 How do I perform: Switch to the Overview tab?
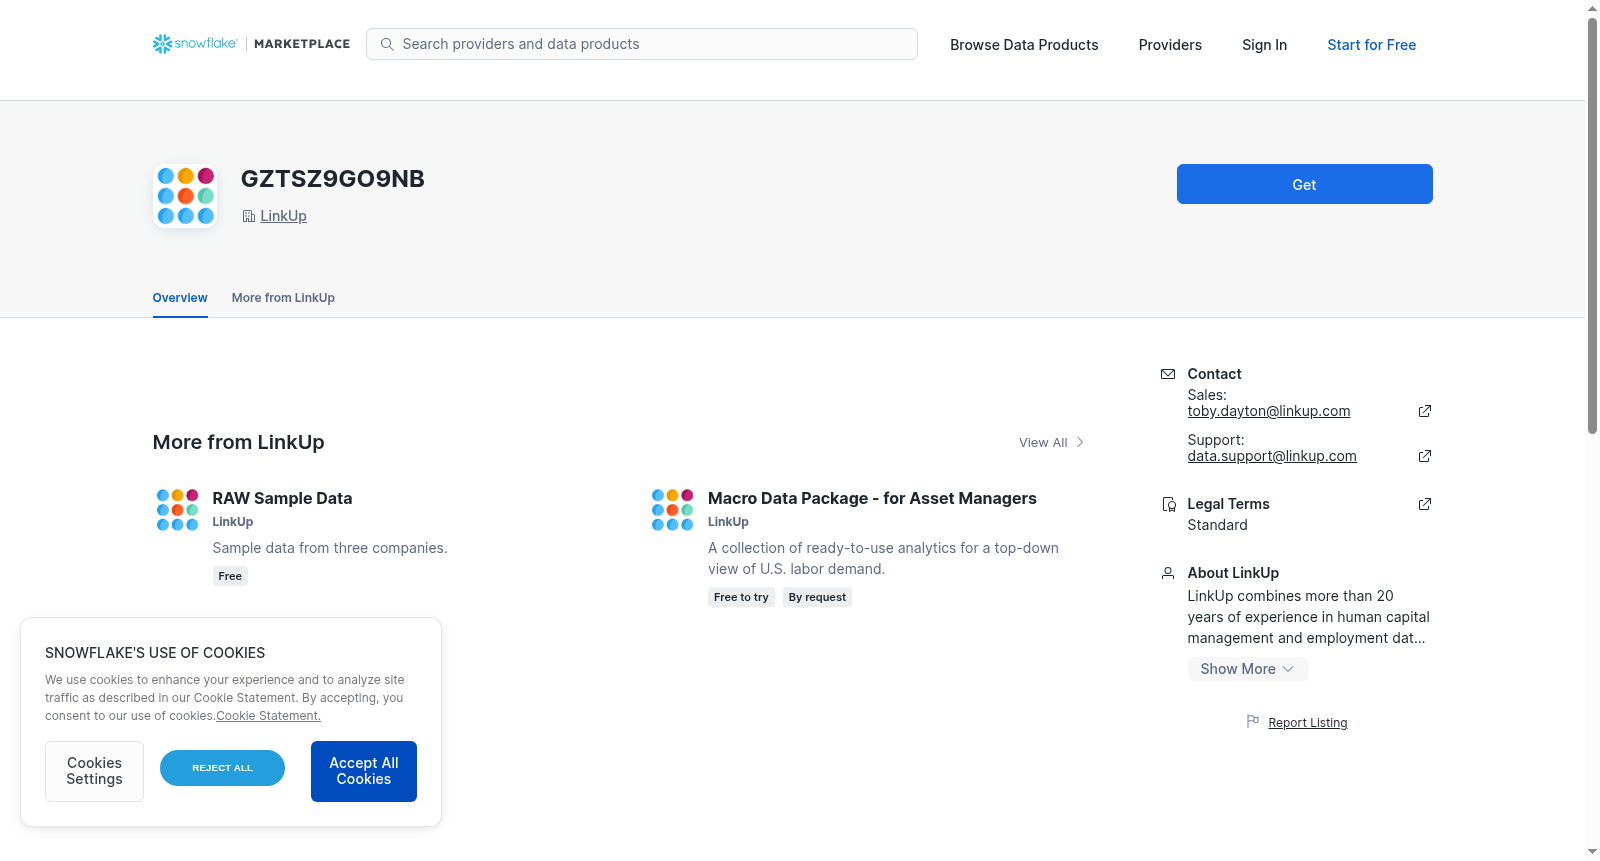coord(180,298)
